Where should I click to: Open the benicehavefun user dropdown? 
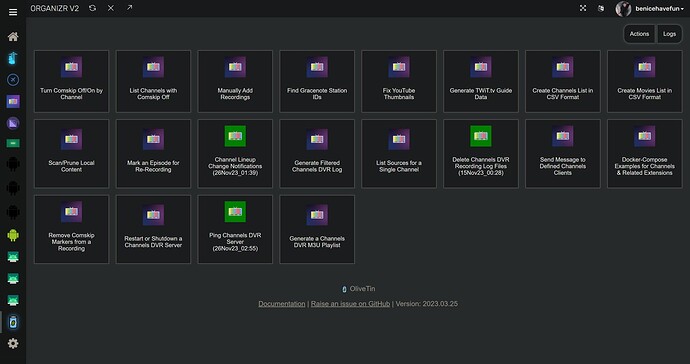pos(659,8)
